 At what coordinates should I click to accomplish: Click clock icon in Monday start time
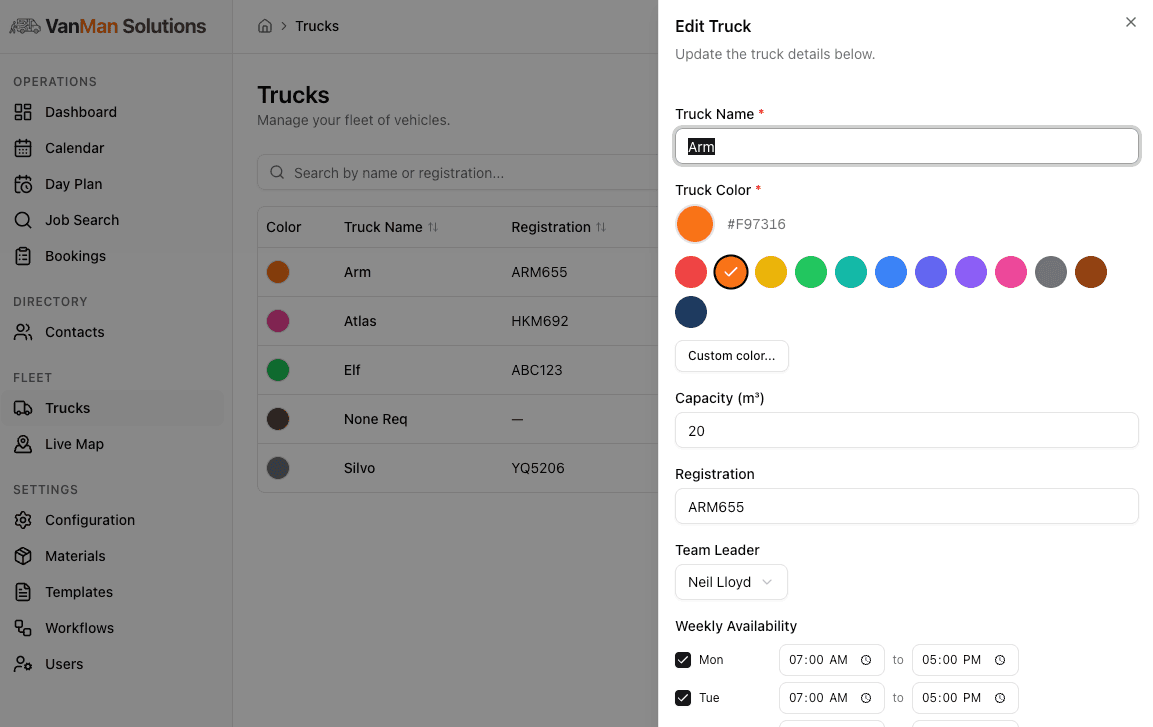(x=866, y=660)
